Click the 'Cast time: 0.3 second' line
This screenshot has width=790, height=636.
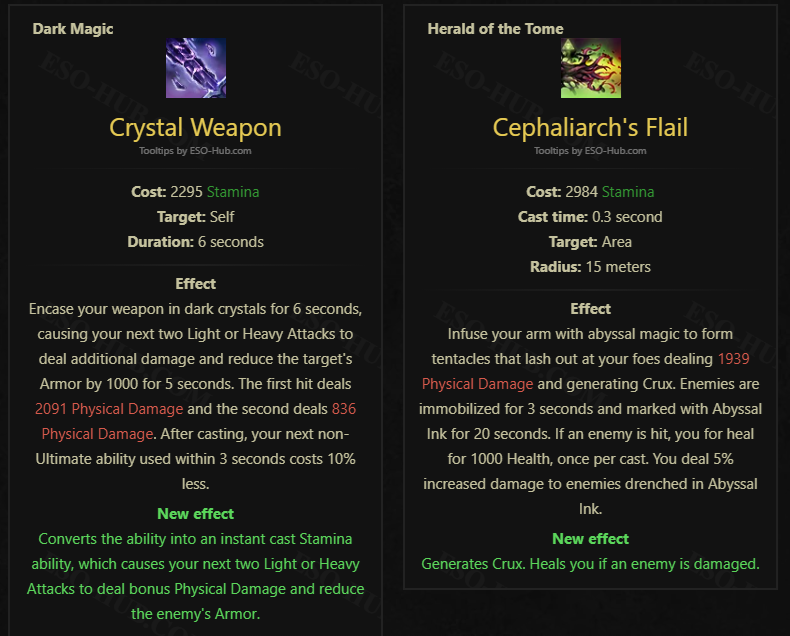[x=590, y=217]
